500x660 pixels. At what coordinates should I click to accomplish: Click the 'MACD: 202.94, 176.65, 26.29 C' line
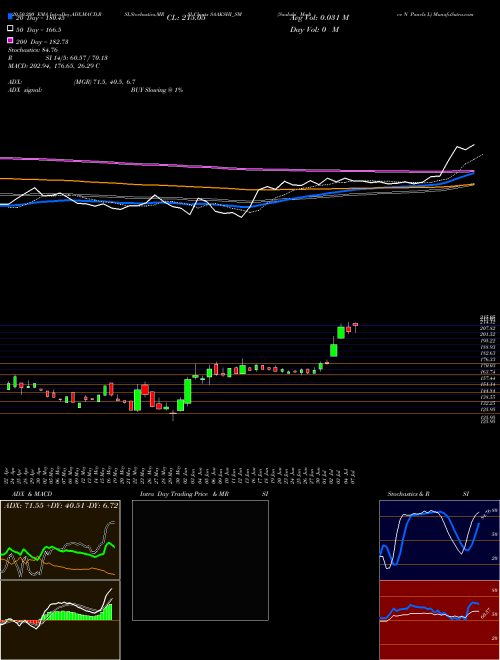[54, 66]
